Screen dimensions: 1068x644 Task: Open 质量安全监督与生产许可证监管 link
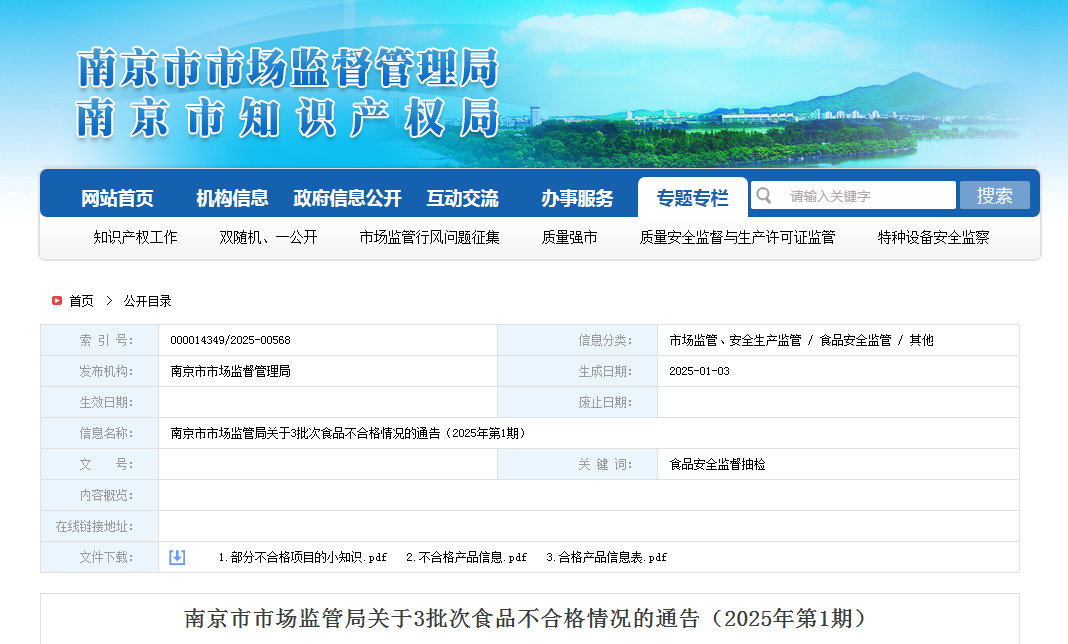tap(737, 237)
